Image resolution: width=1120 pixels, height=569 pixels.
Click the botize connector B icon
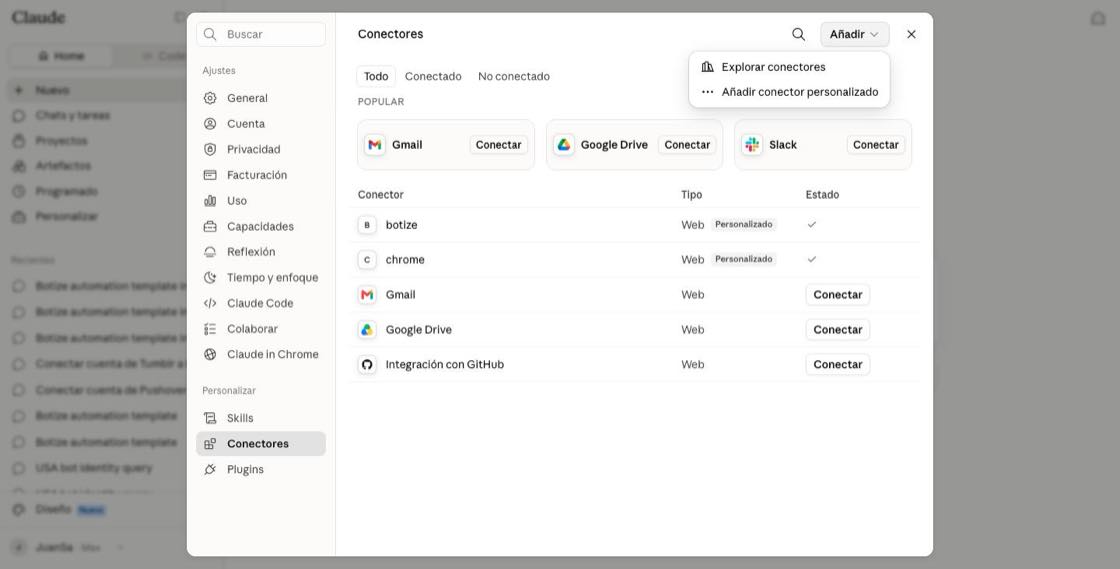click(x=366, y=225)
